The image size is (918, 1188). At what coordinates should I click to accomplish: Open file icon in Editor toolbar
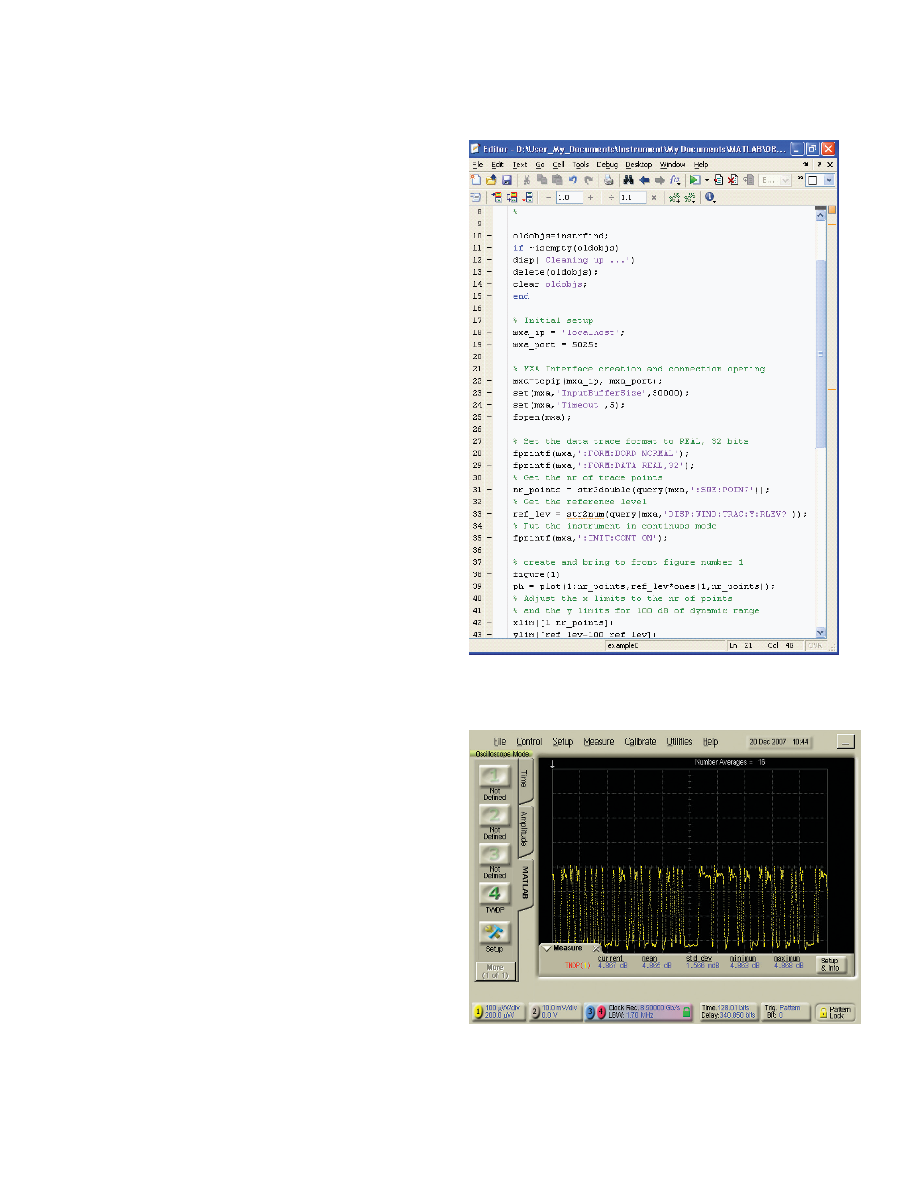(491, 180)
